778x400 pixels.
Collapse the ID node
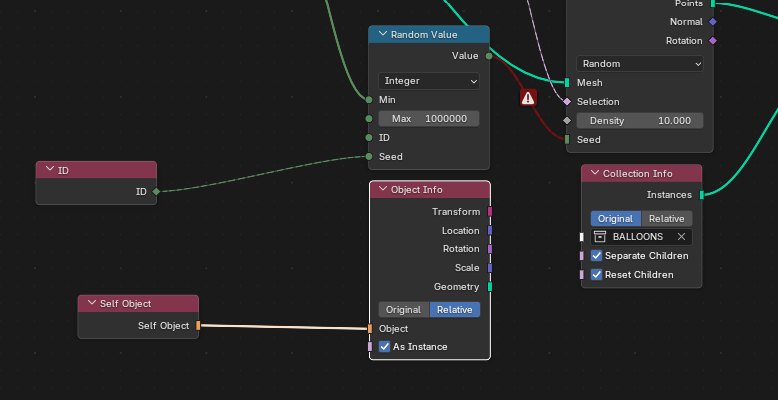coord(49,170)
